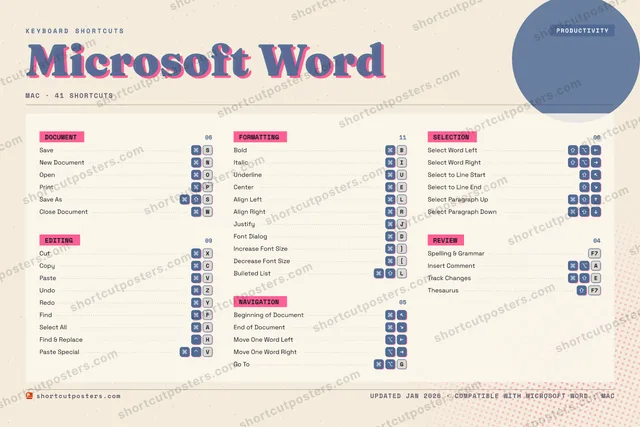This screenshot has width=640, height=427.
Task: Click the Command key beside Beginning of Document
Action: 390,315
